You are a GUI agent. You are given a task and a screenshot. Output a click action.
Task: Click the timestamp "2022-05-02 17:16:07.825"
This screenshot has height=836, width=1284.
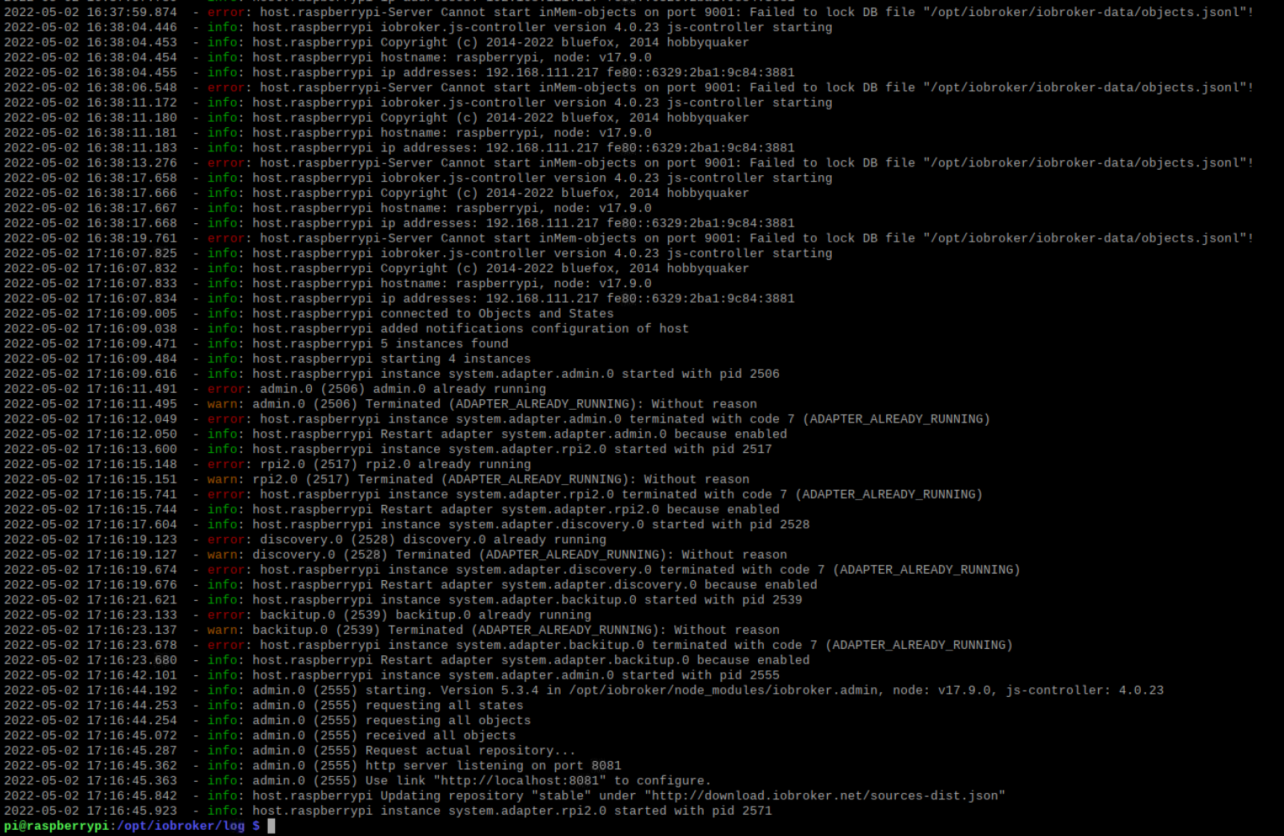tap(90, 254)
